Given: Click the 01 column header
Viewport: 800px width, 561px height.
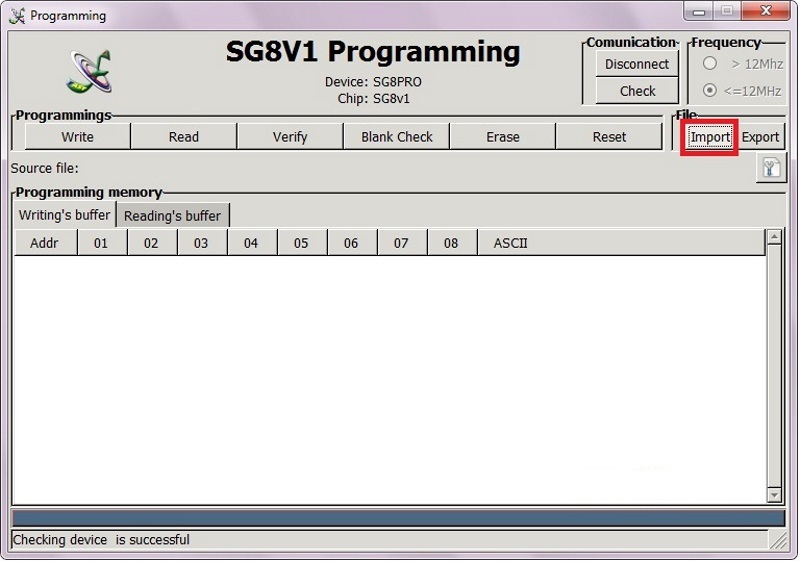Looking at the screenshot, I should 102,243.
